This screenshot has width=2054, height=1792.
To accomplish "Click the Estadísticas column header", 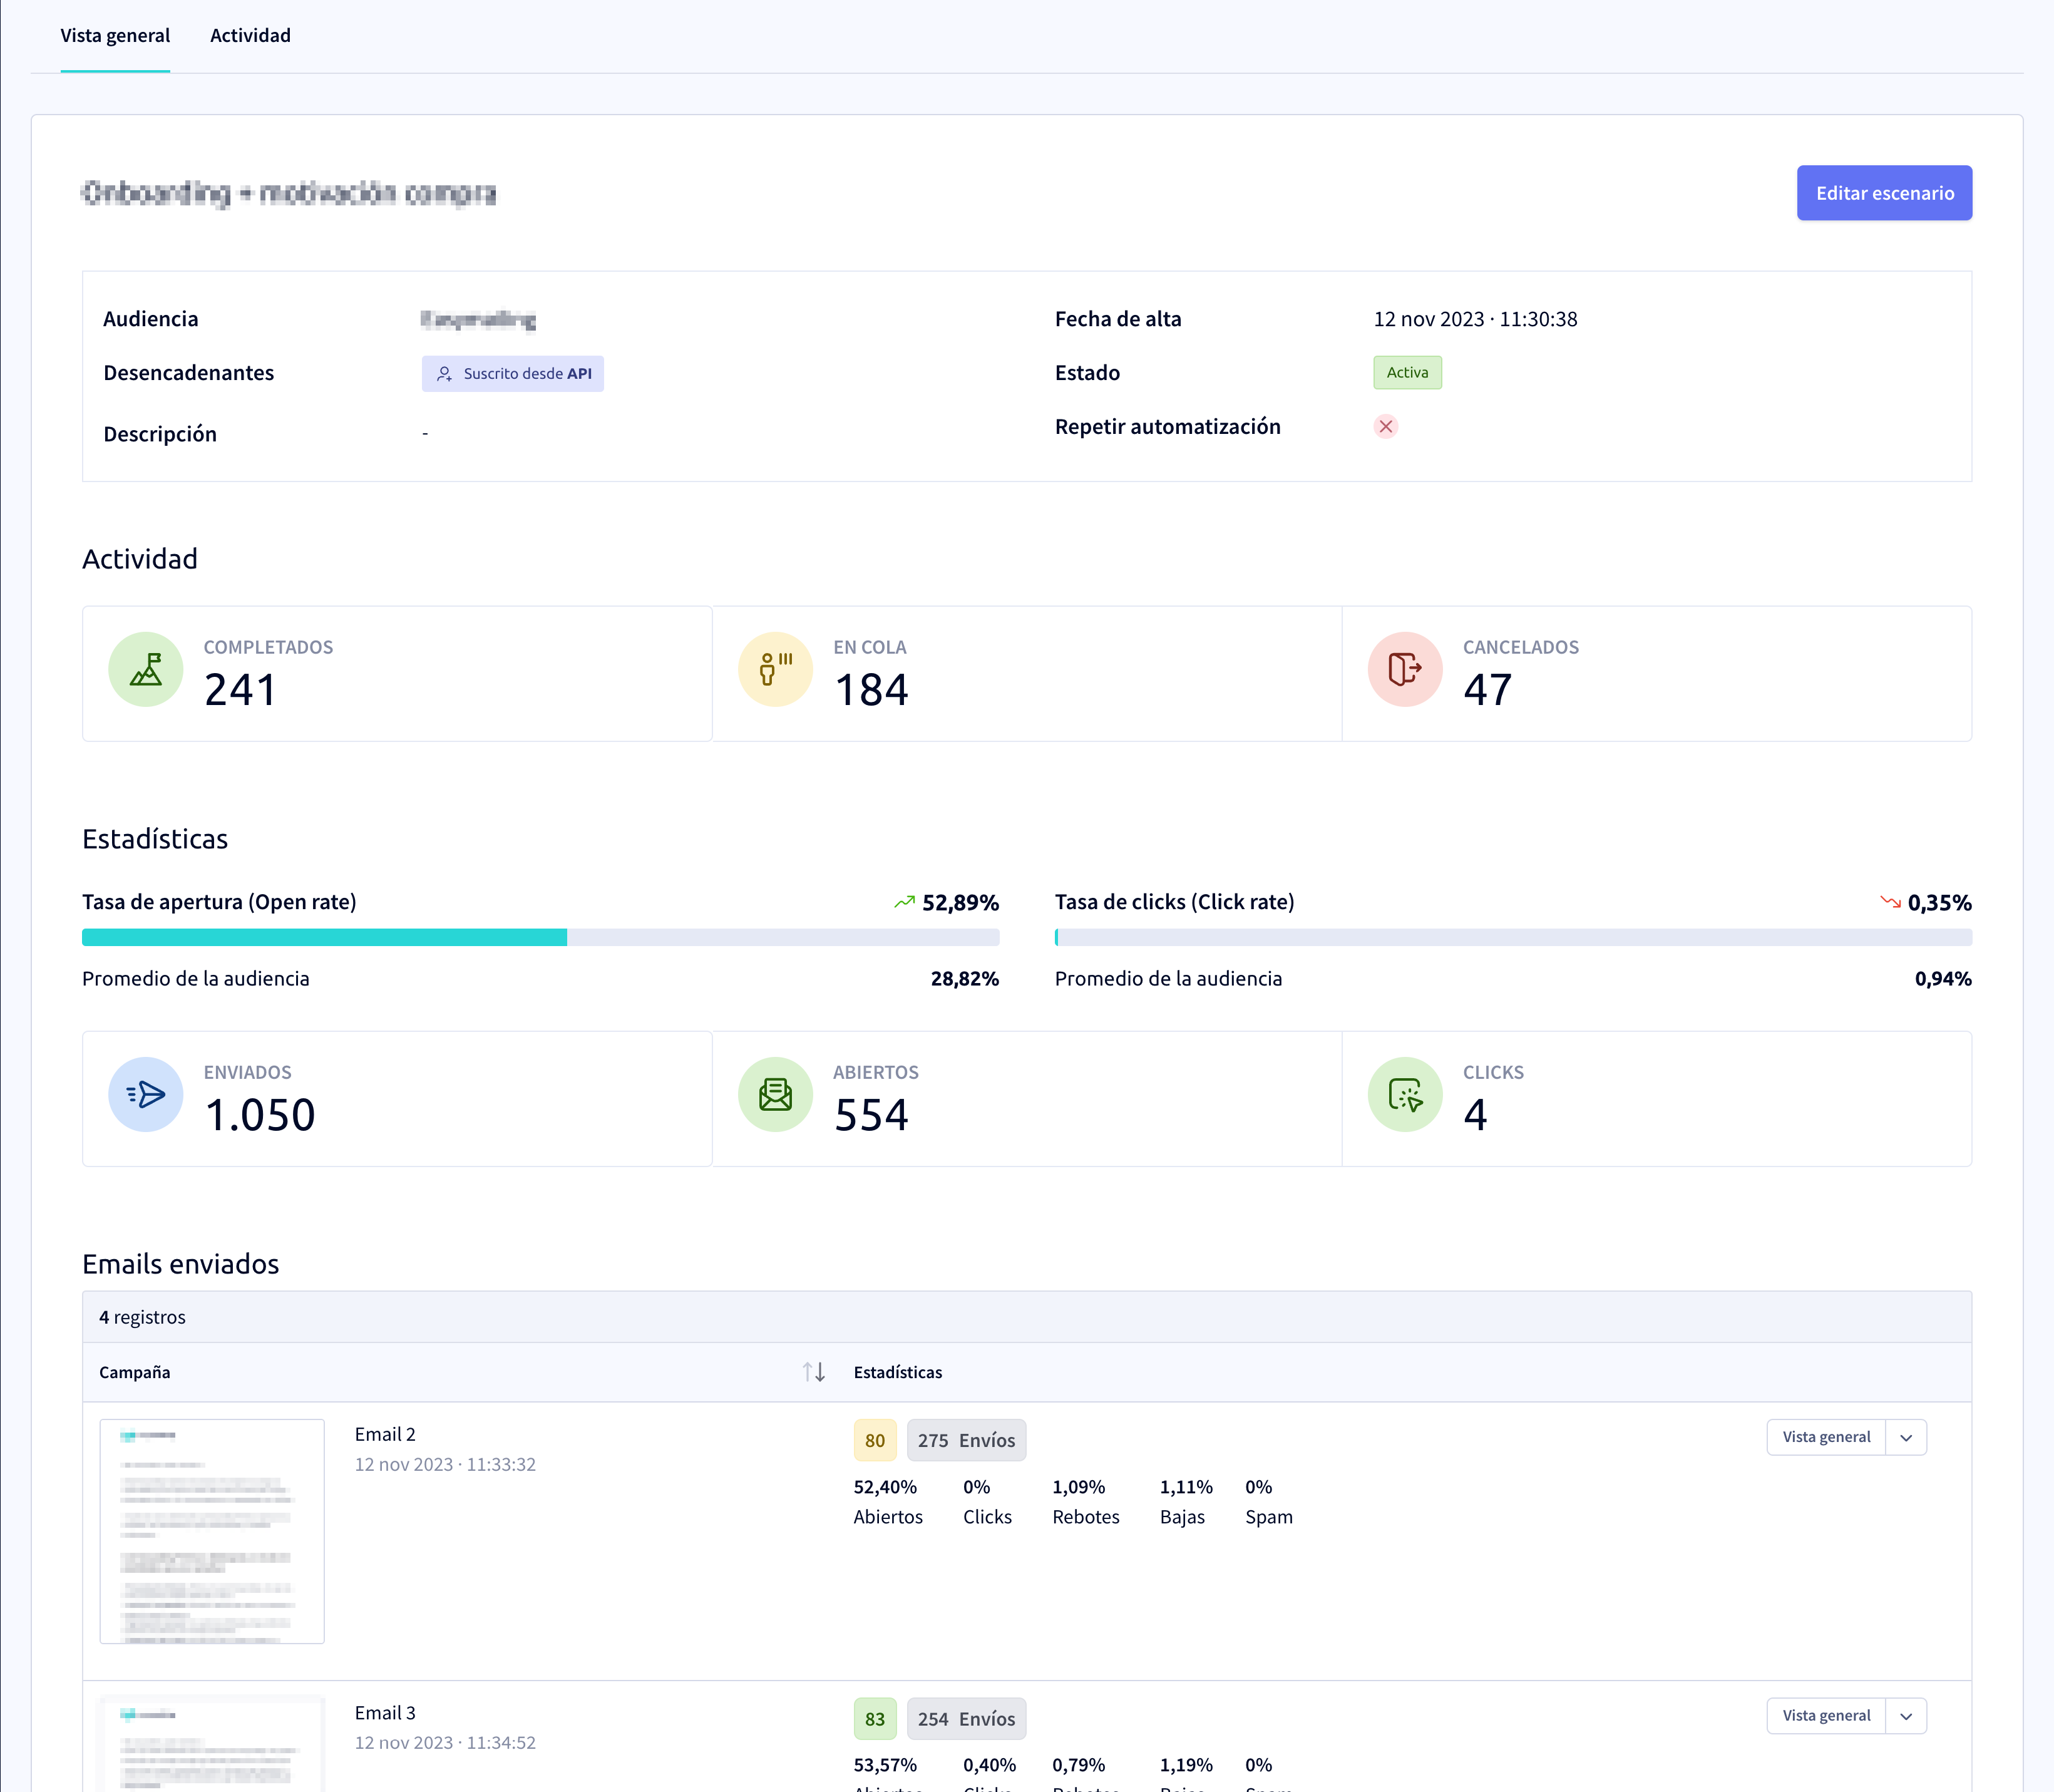I will click(897, 1372).
